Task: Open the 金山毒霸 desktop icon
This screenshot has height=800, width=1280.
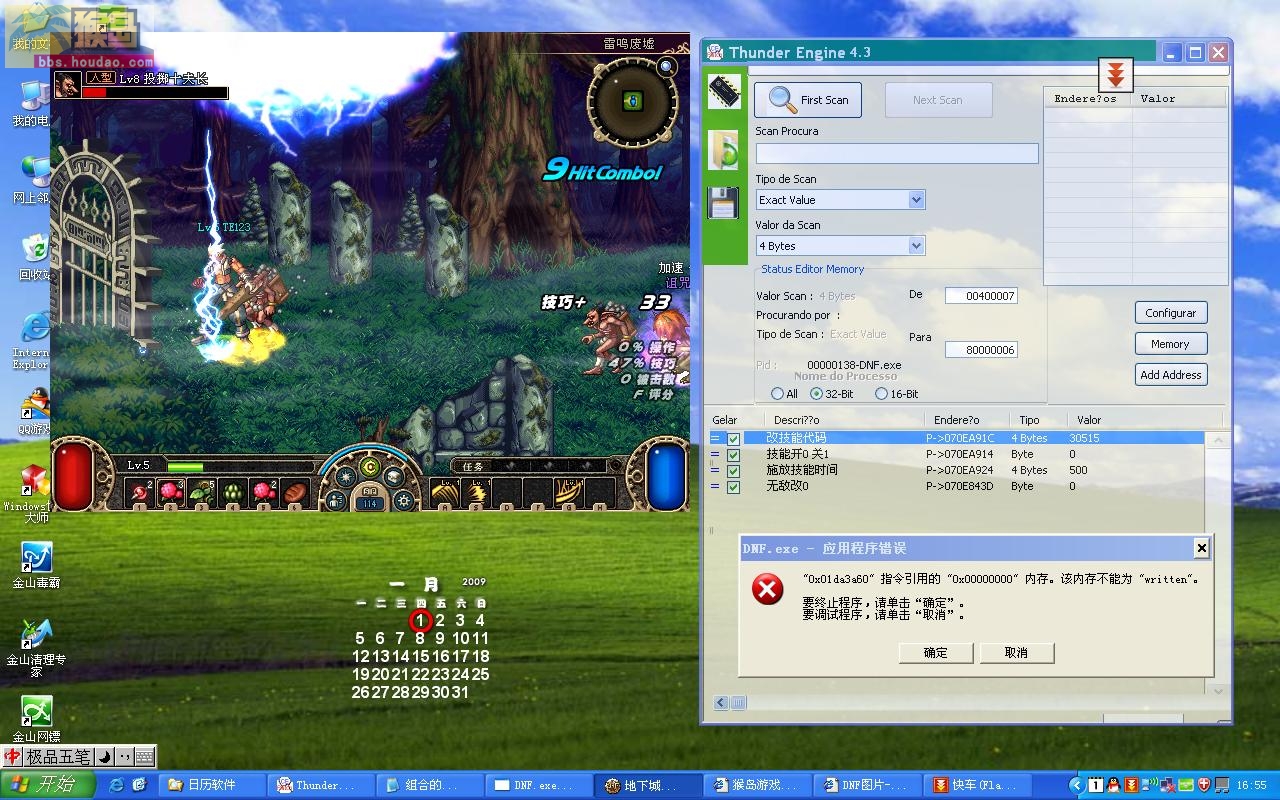Action: pyautogui.click(x=36, y=565)
